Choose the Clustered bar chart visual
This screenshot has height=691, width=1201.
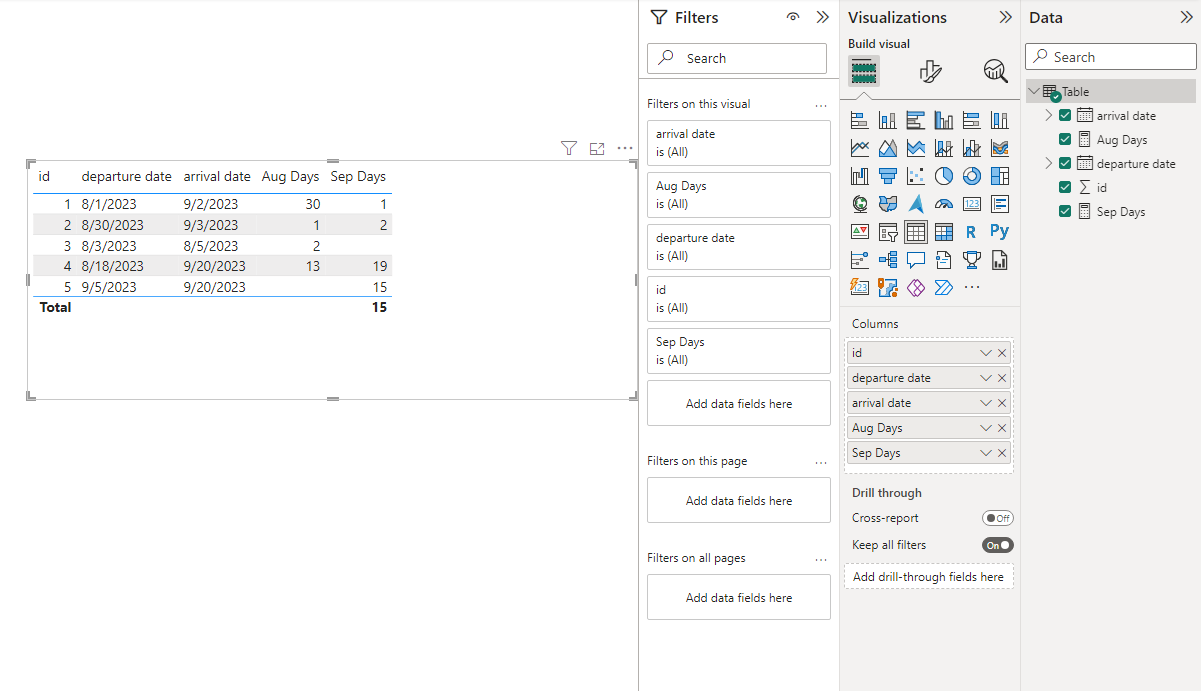click(x=915, y=120)
